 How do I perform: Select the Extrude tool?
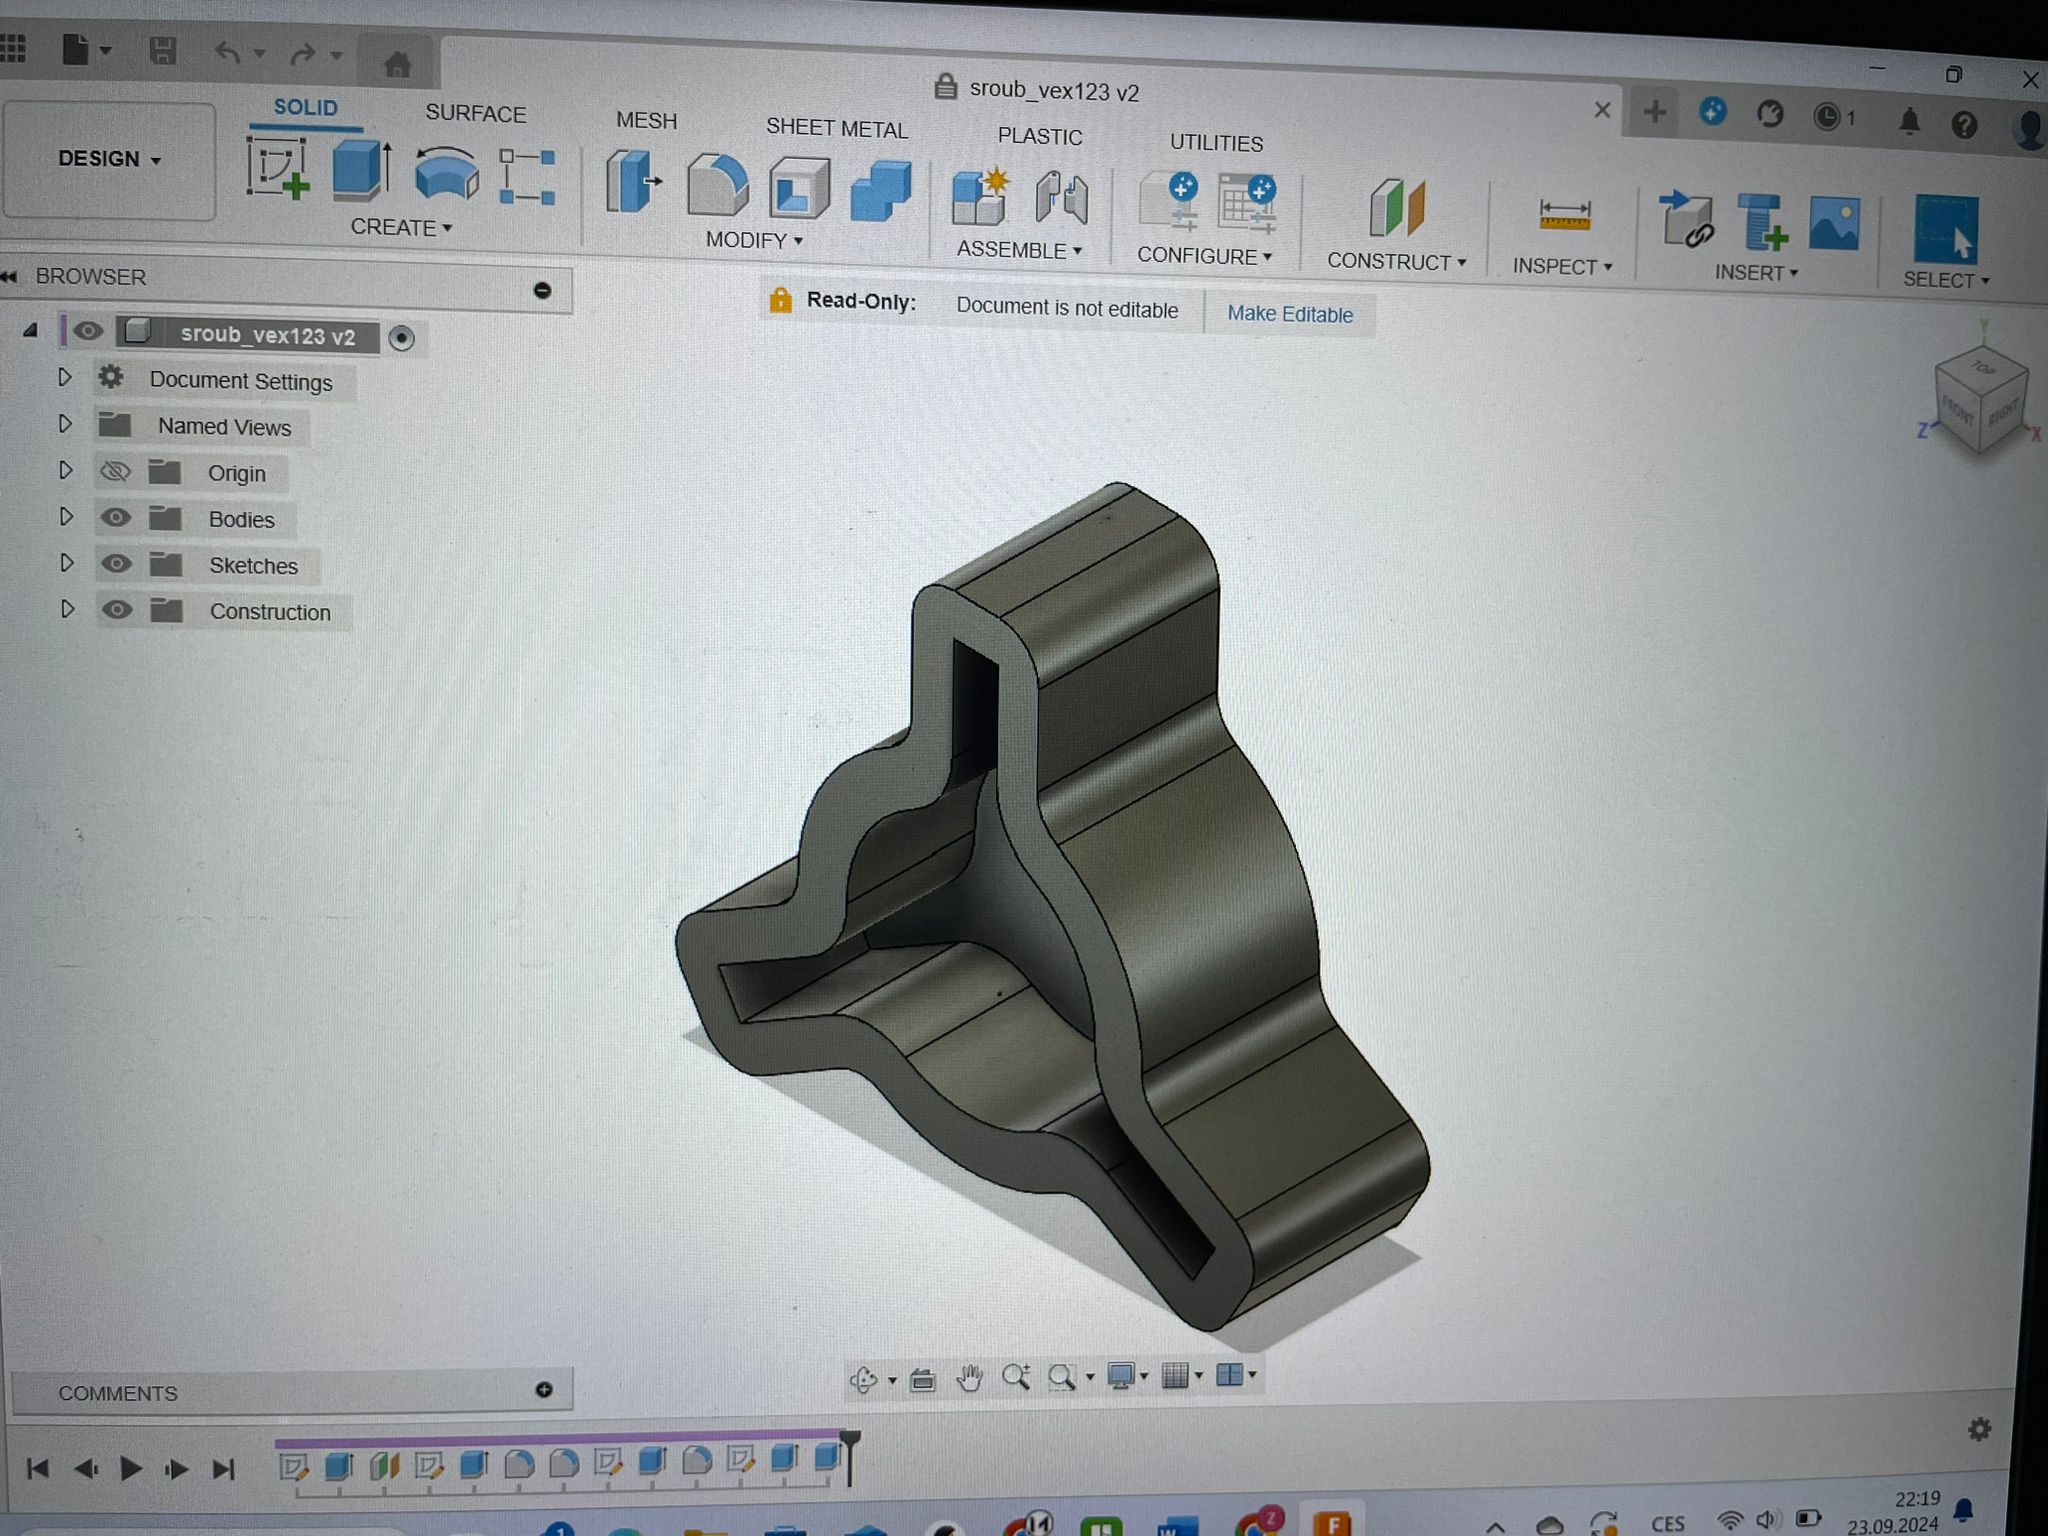362,168
